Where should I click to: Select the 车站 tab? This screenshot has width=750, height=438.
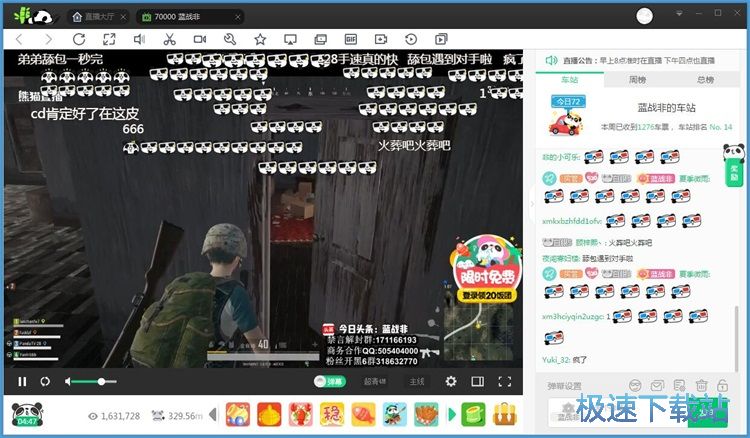pyautogui.click(x=569, y=80)
